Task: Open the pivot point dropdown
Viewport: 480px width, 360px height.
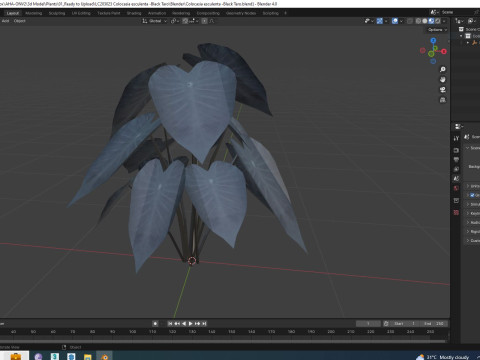Action: tap(175, 21)
